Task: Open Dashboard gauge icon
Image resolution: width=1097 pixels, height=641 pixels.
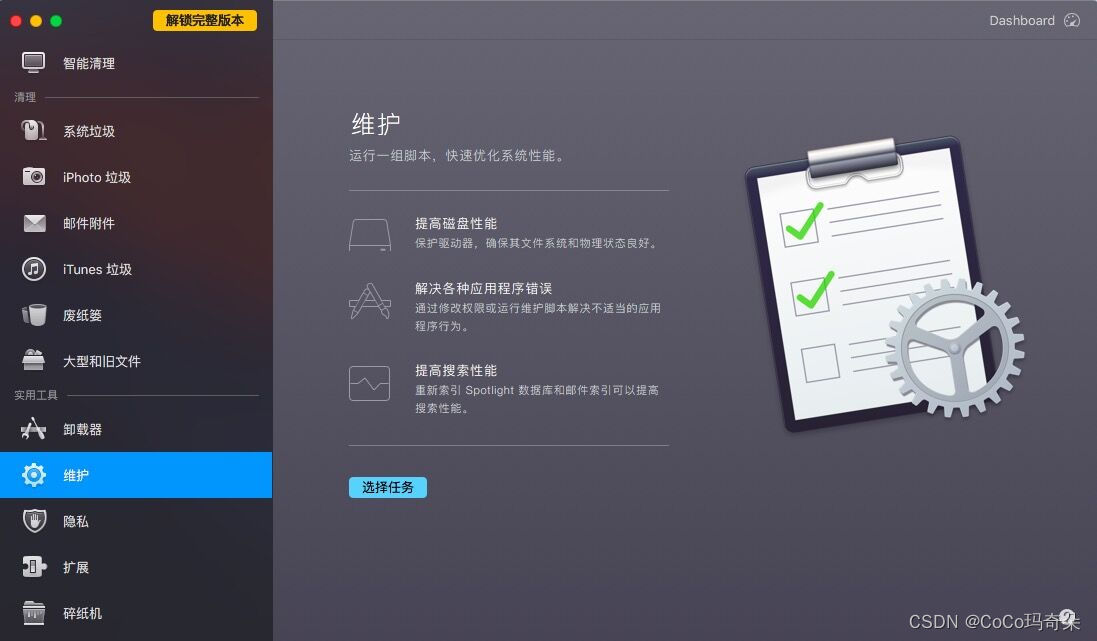Action: (1072, 20)
